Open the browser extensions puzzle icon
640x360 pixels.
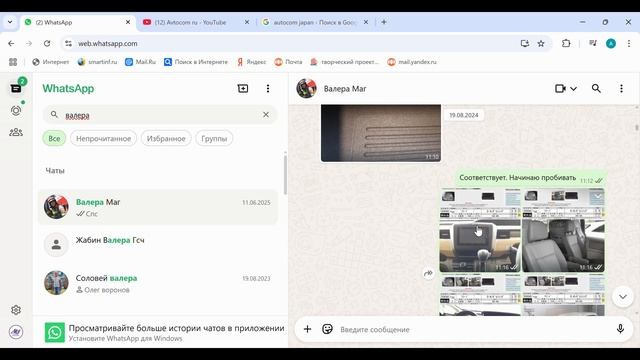coord(566,43)
